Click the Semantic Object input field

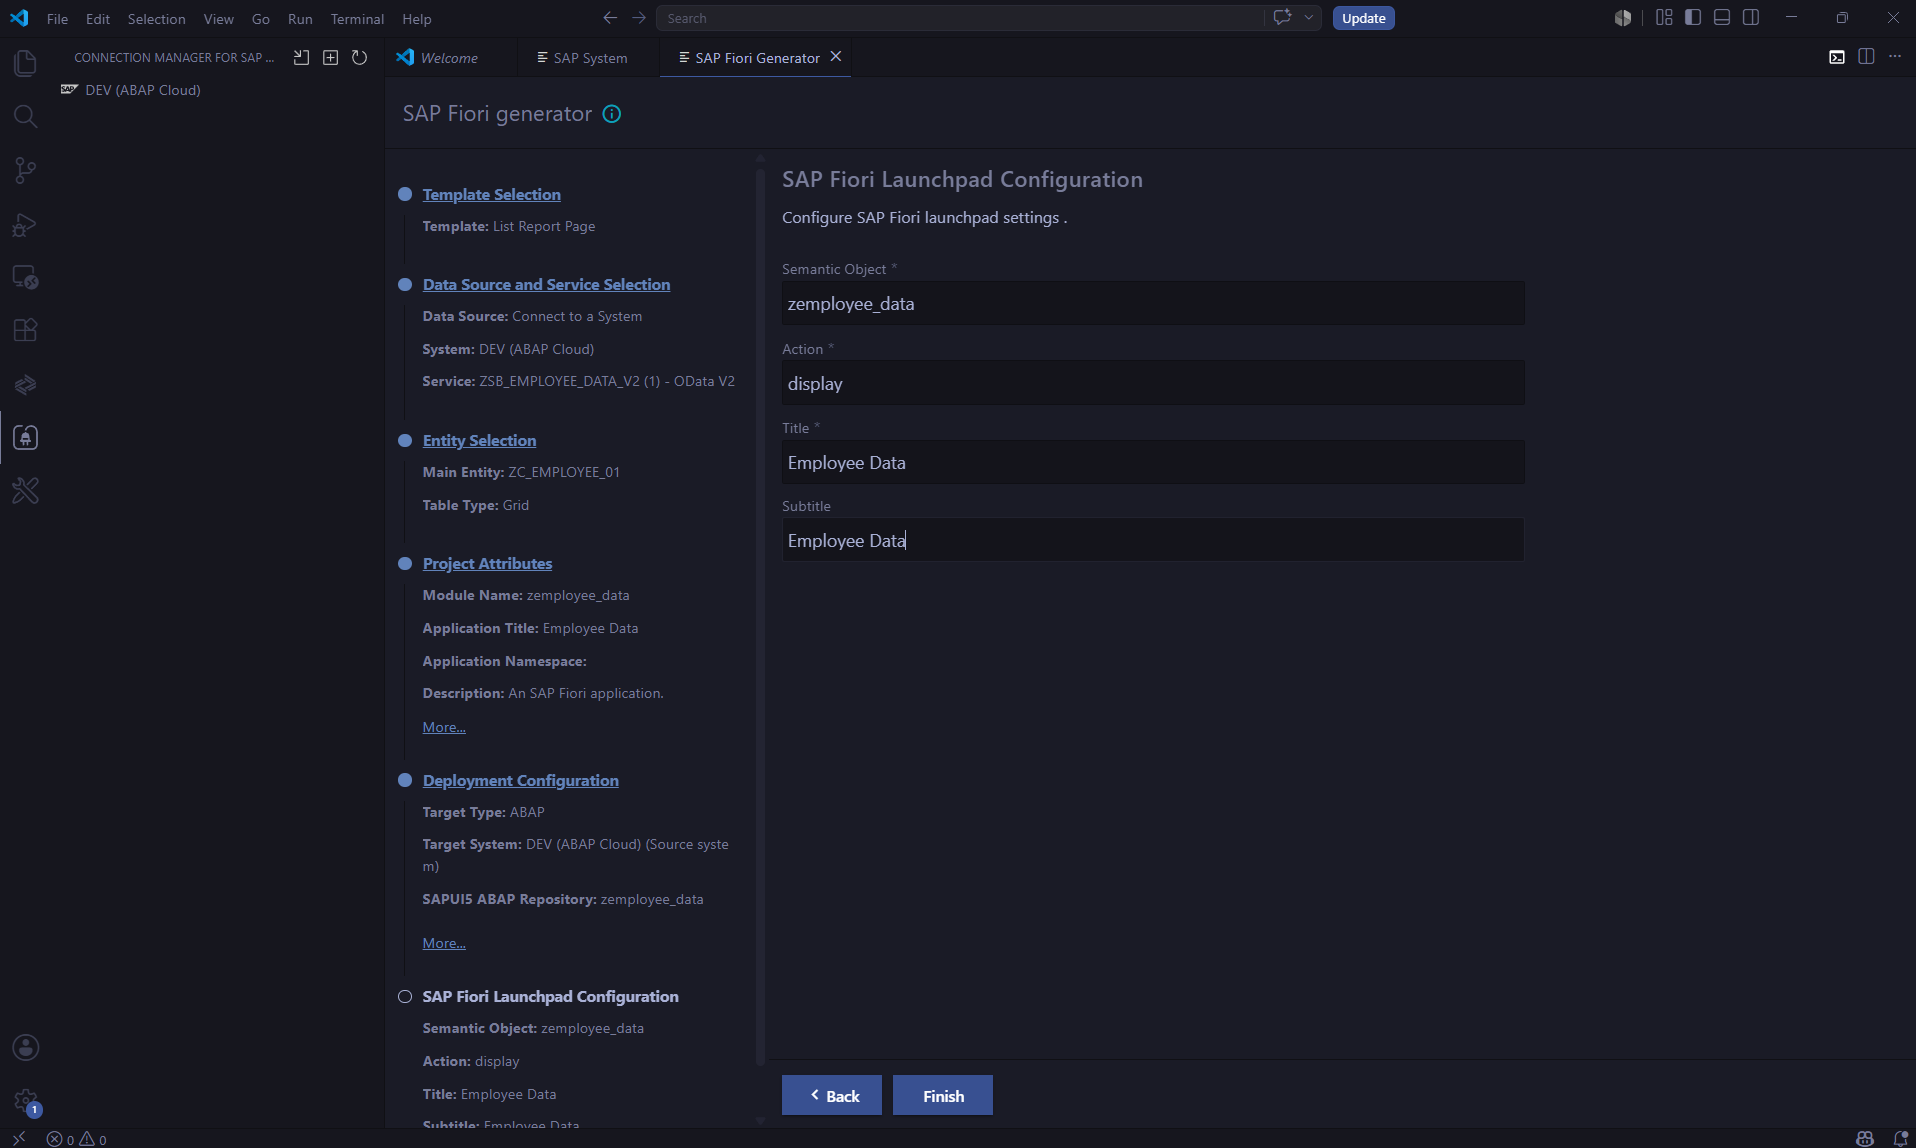(1153, 303)
